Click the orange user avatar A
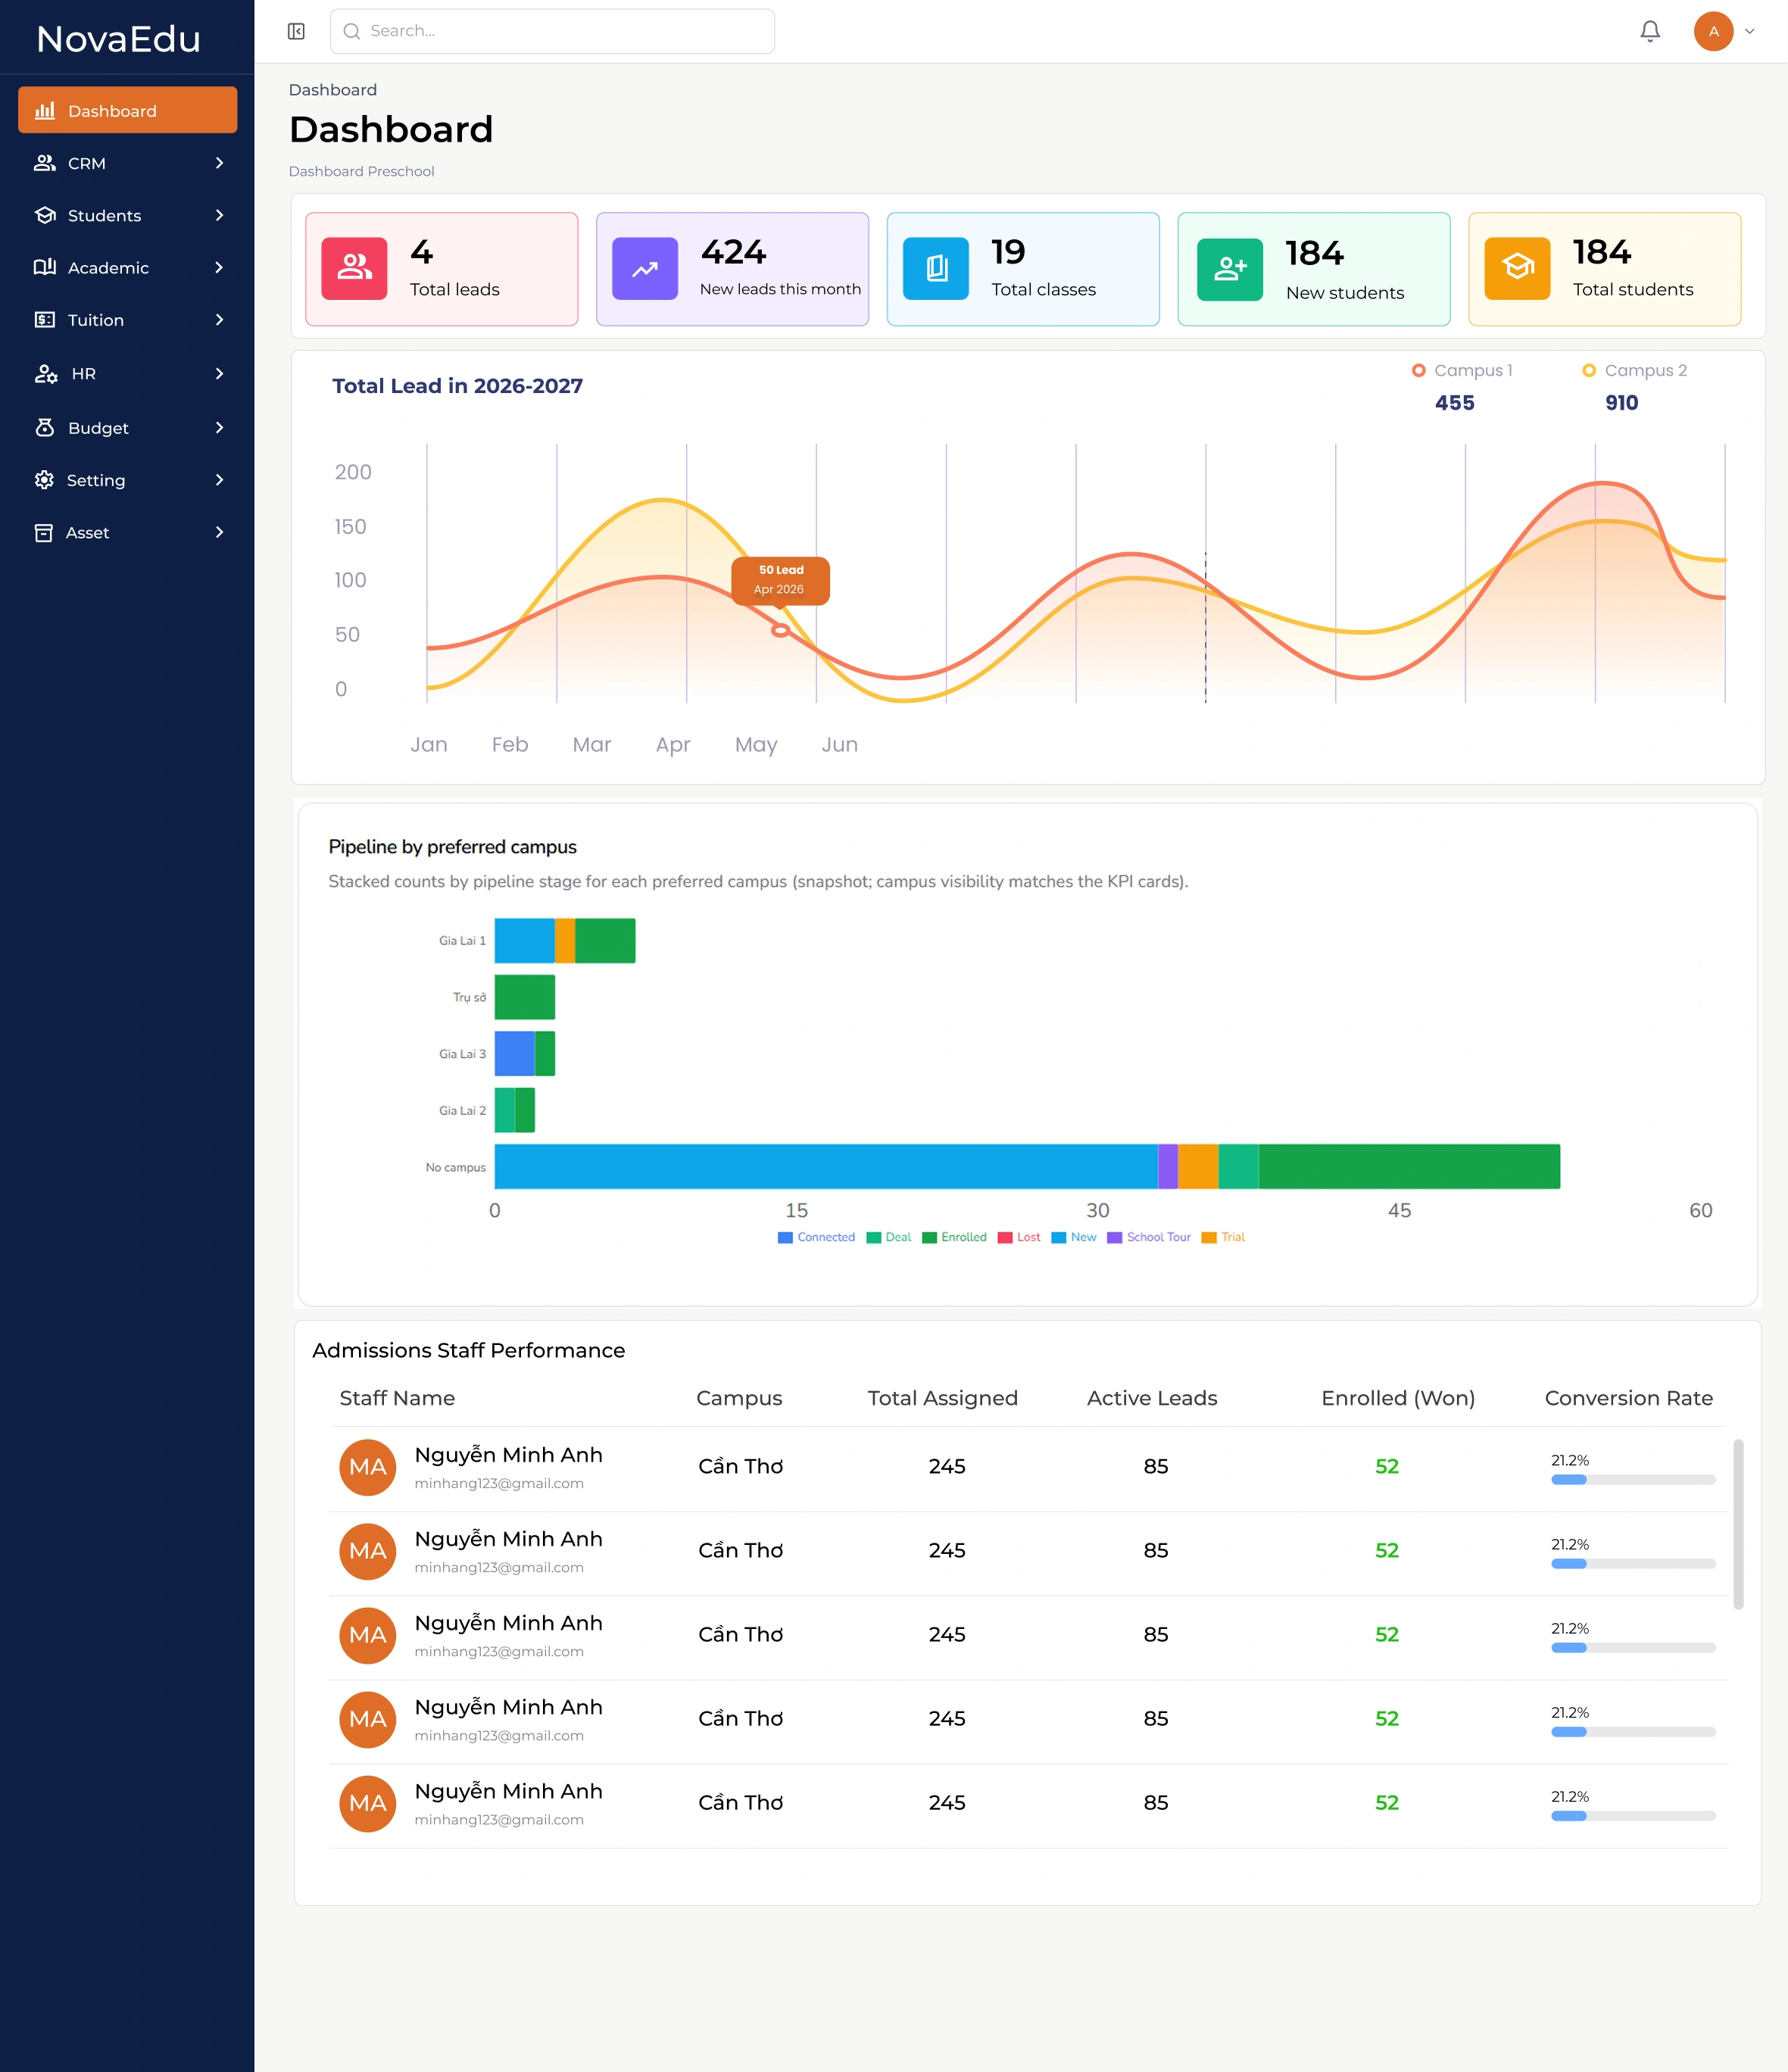The height and width of the screenshot is (2072, 1788). (x=1713, y=31)
